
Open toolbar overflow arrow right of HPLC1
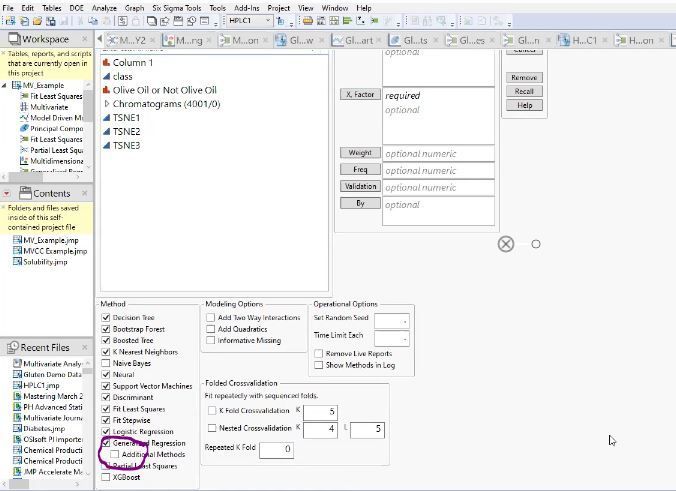click(x=291, y=23)
